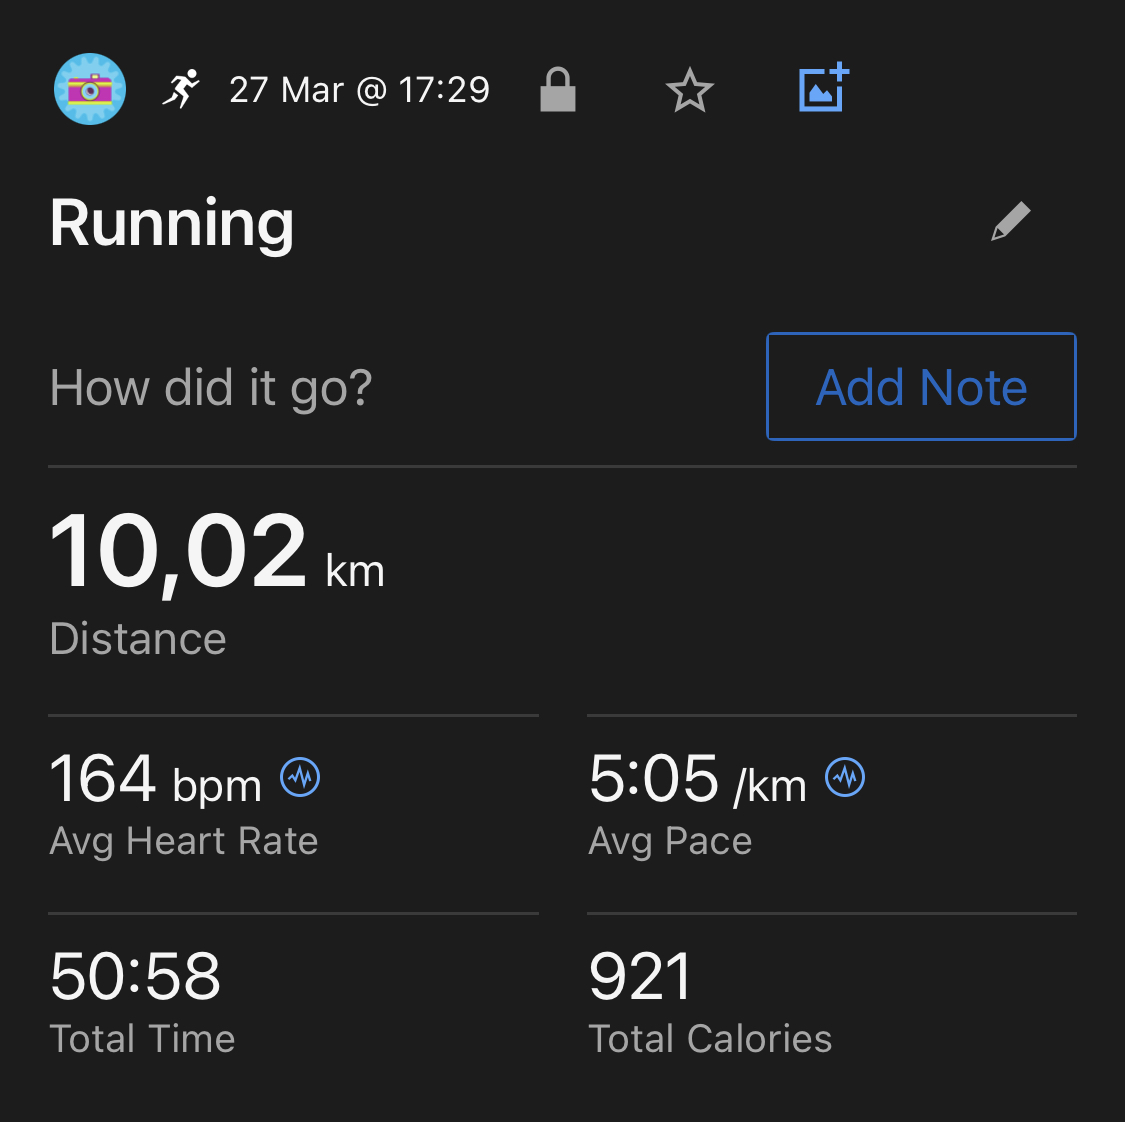Tap the Distance label
This screenshot has width=1125, height=1122.
(138, 639)
